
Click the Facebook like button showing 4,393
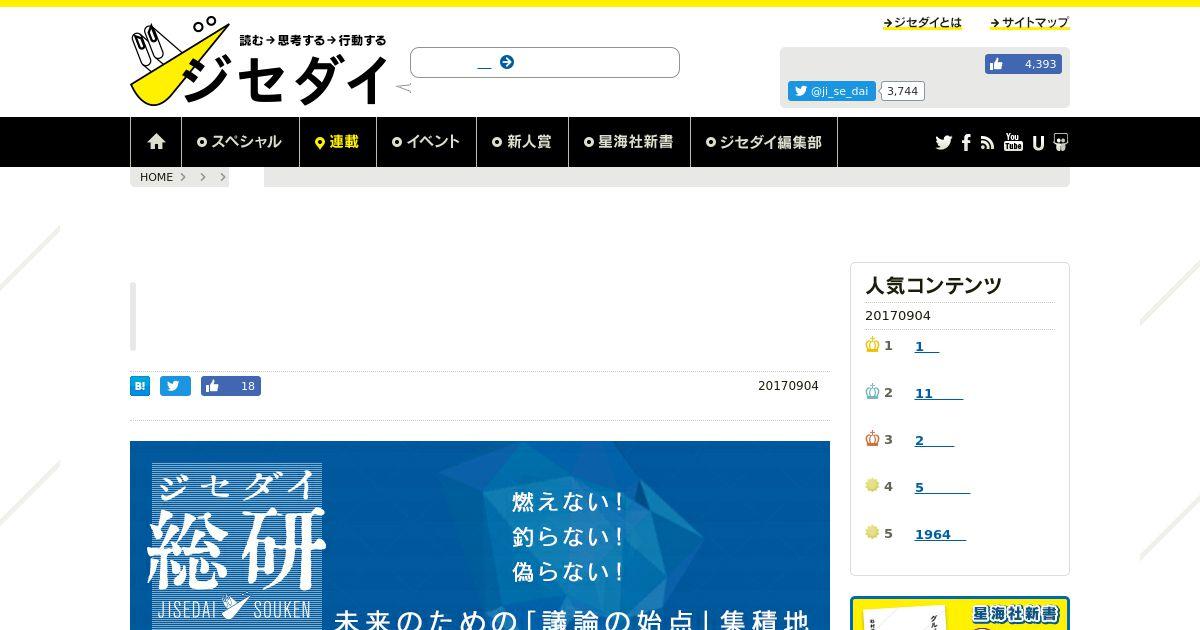[x=1023, y=64]
